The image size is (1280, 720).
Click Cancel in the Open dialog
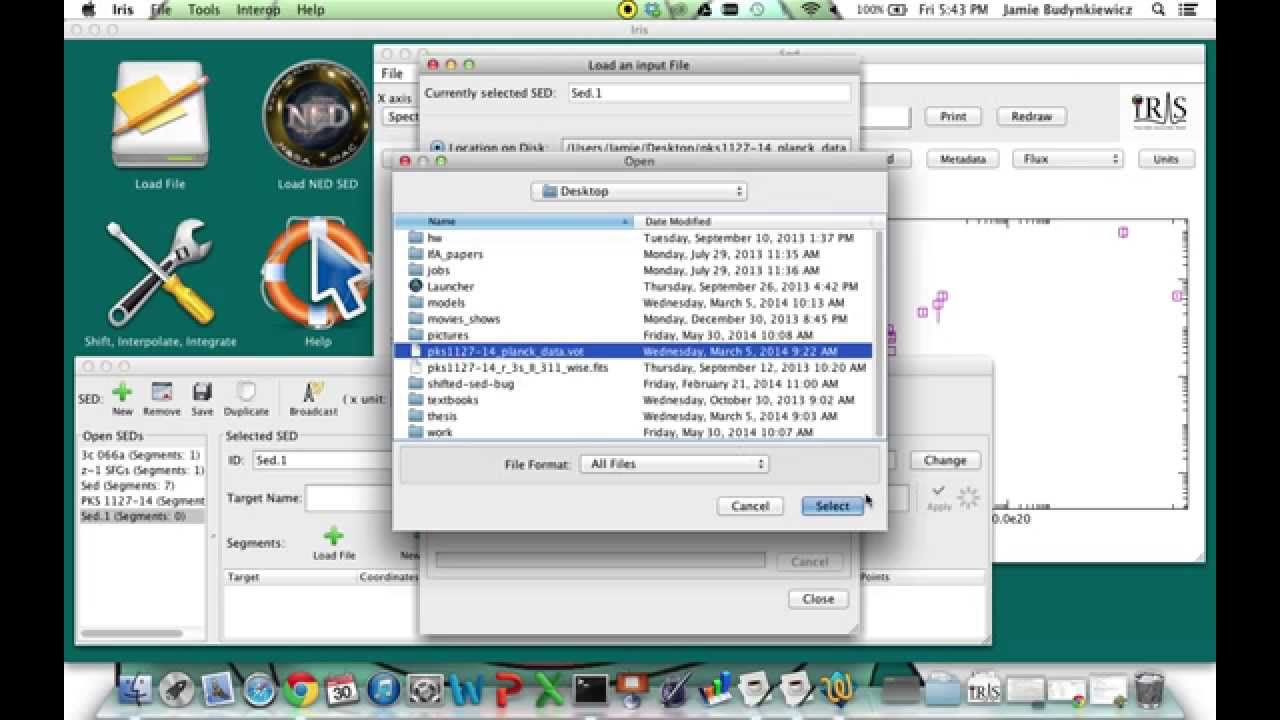point(750,506)
